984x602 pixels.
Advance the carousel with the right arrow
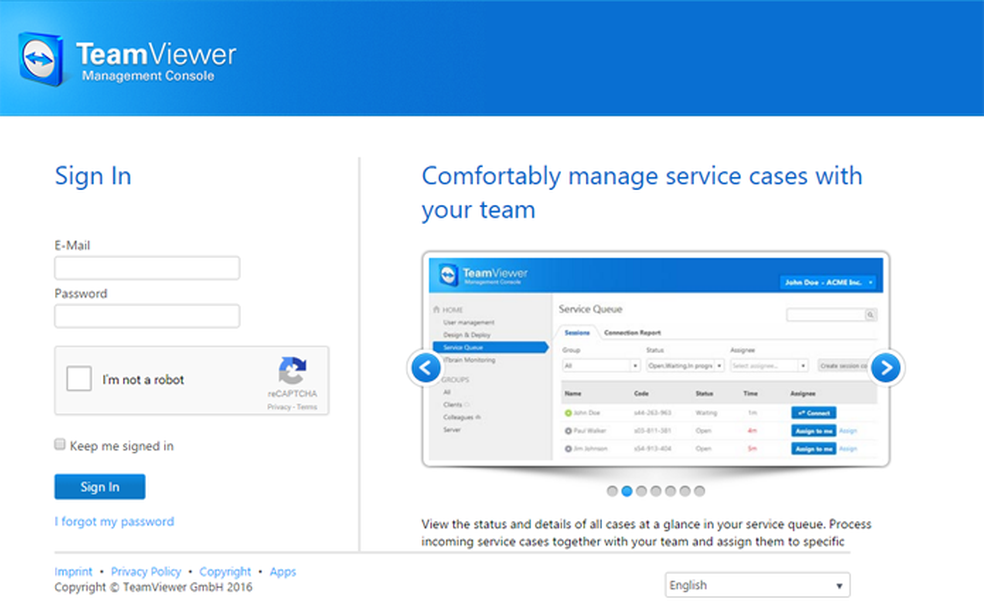(886, 368)
